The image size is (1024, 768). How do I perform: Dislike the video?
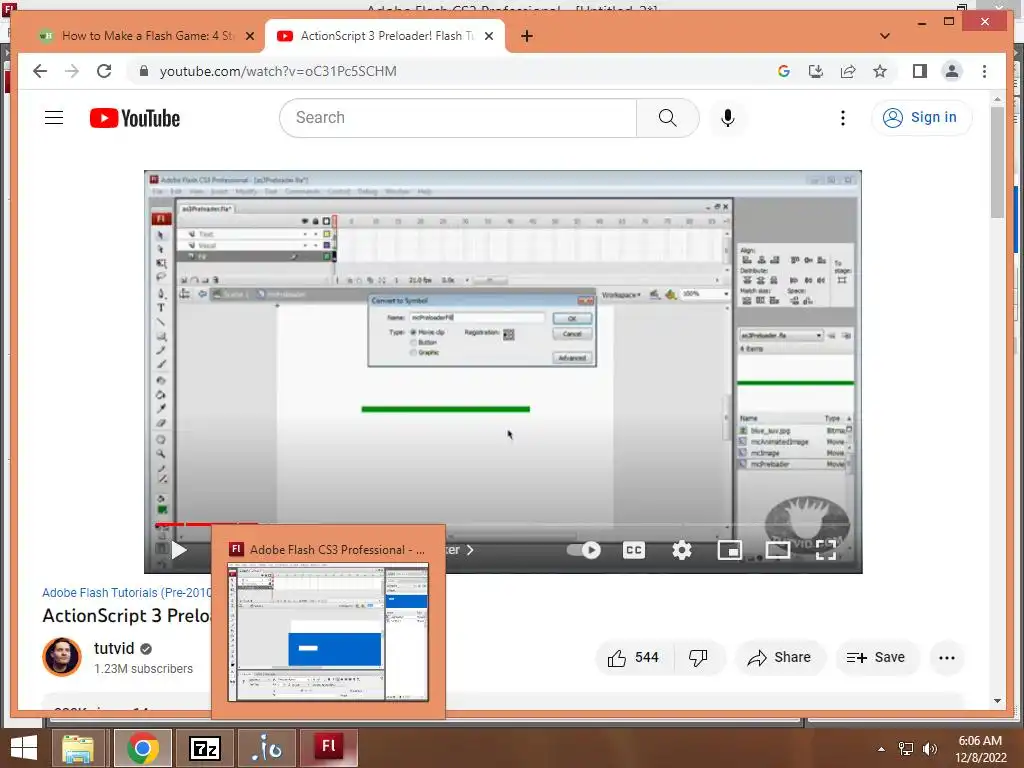(x=697, y=658)
